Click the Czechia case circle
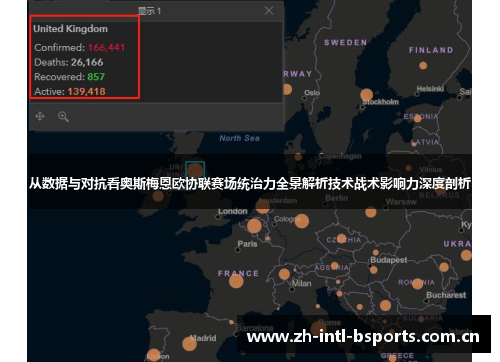500x362 pixels. pyautogui.click(x=342, y=238)
